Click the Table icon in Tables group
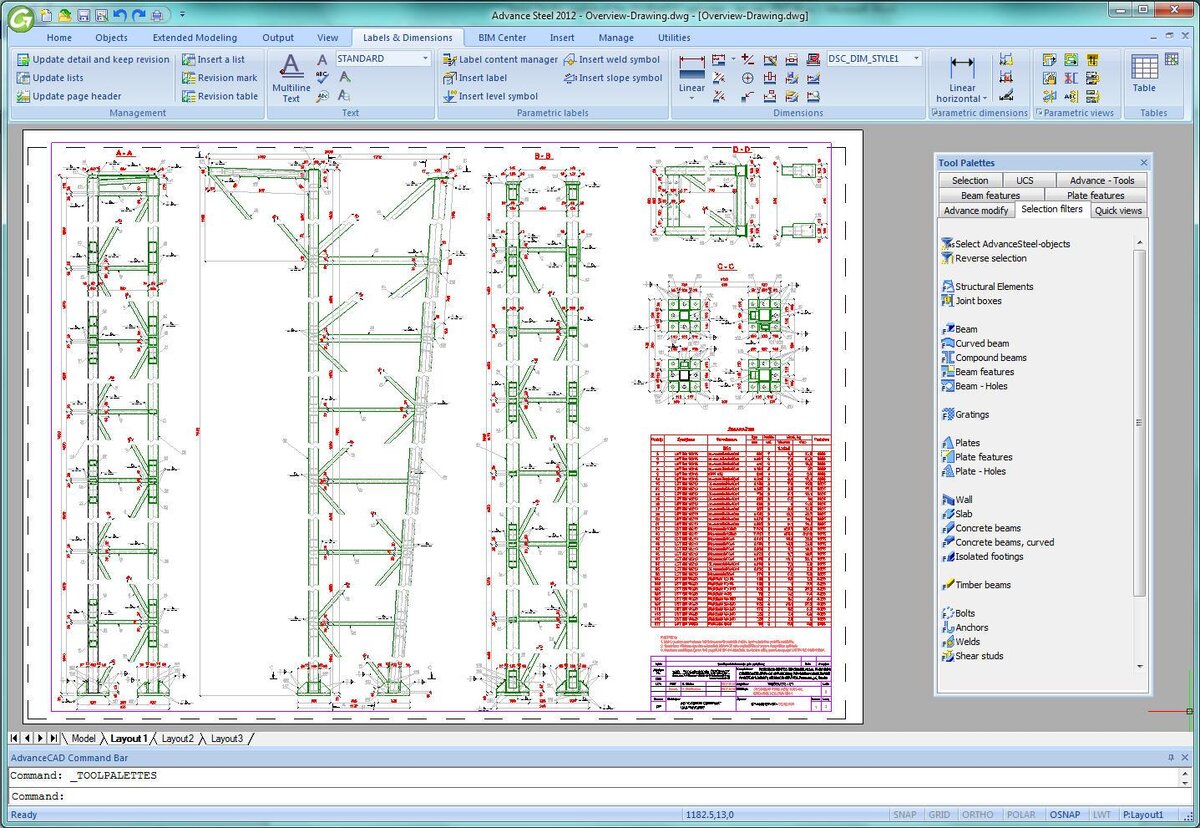The width and height of the screenshot is (1200, 828). pos(1144,68)
